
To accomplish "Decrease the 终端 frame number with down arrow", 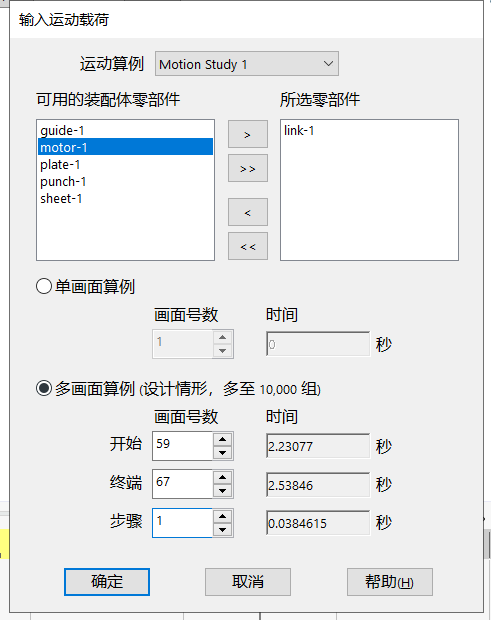I will point(223,491).
